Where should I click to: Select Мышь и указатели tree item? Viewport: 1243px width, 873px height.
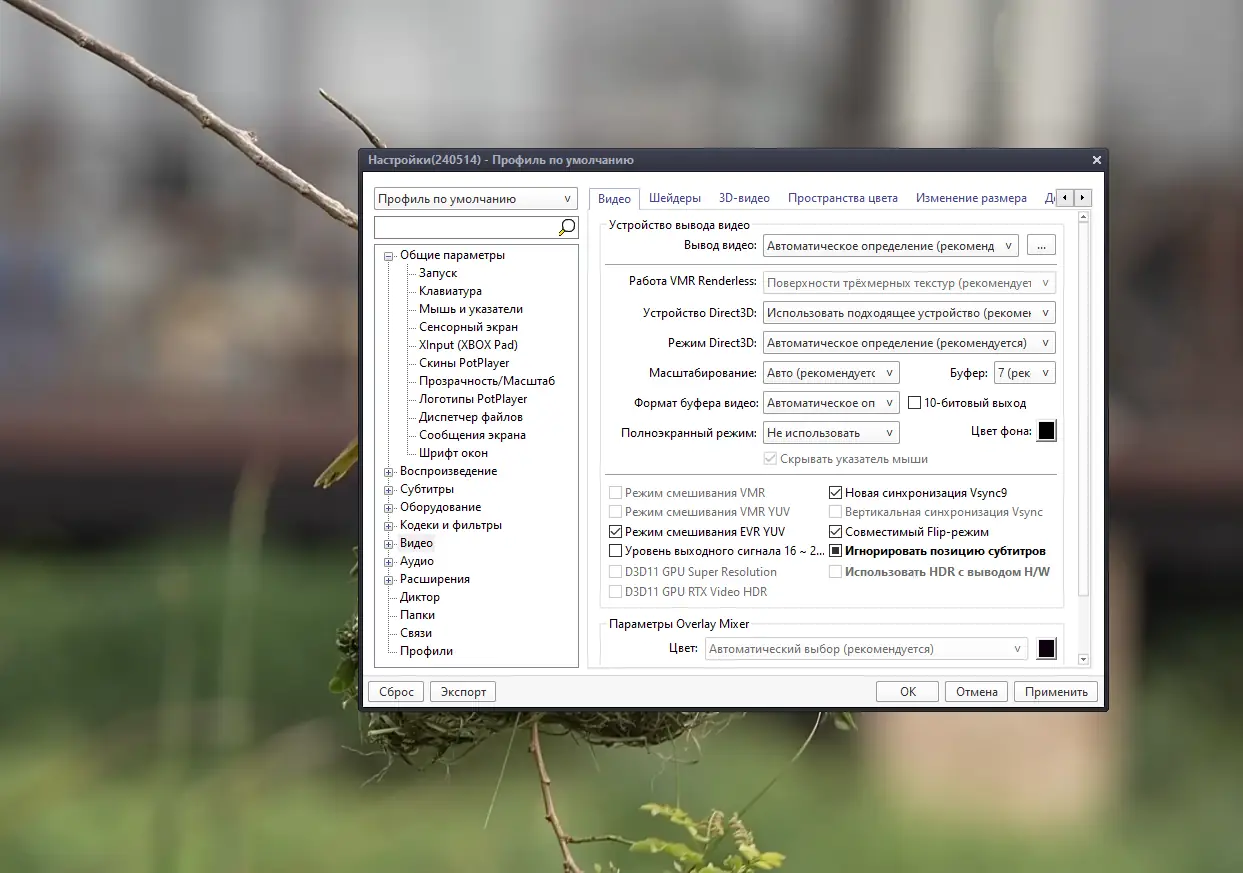[x=471, y=309]
